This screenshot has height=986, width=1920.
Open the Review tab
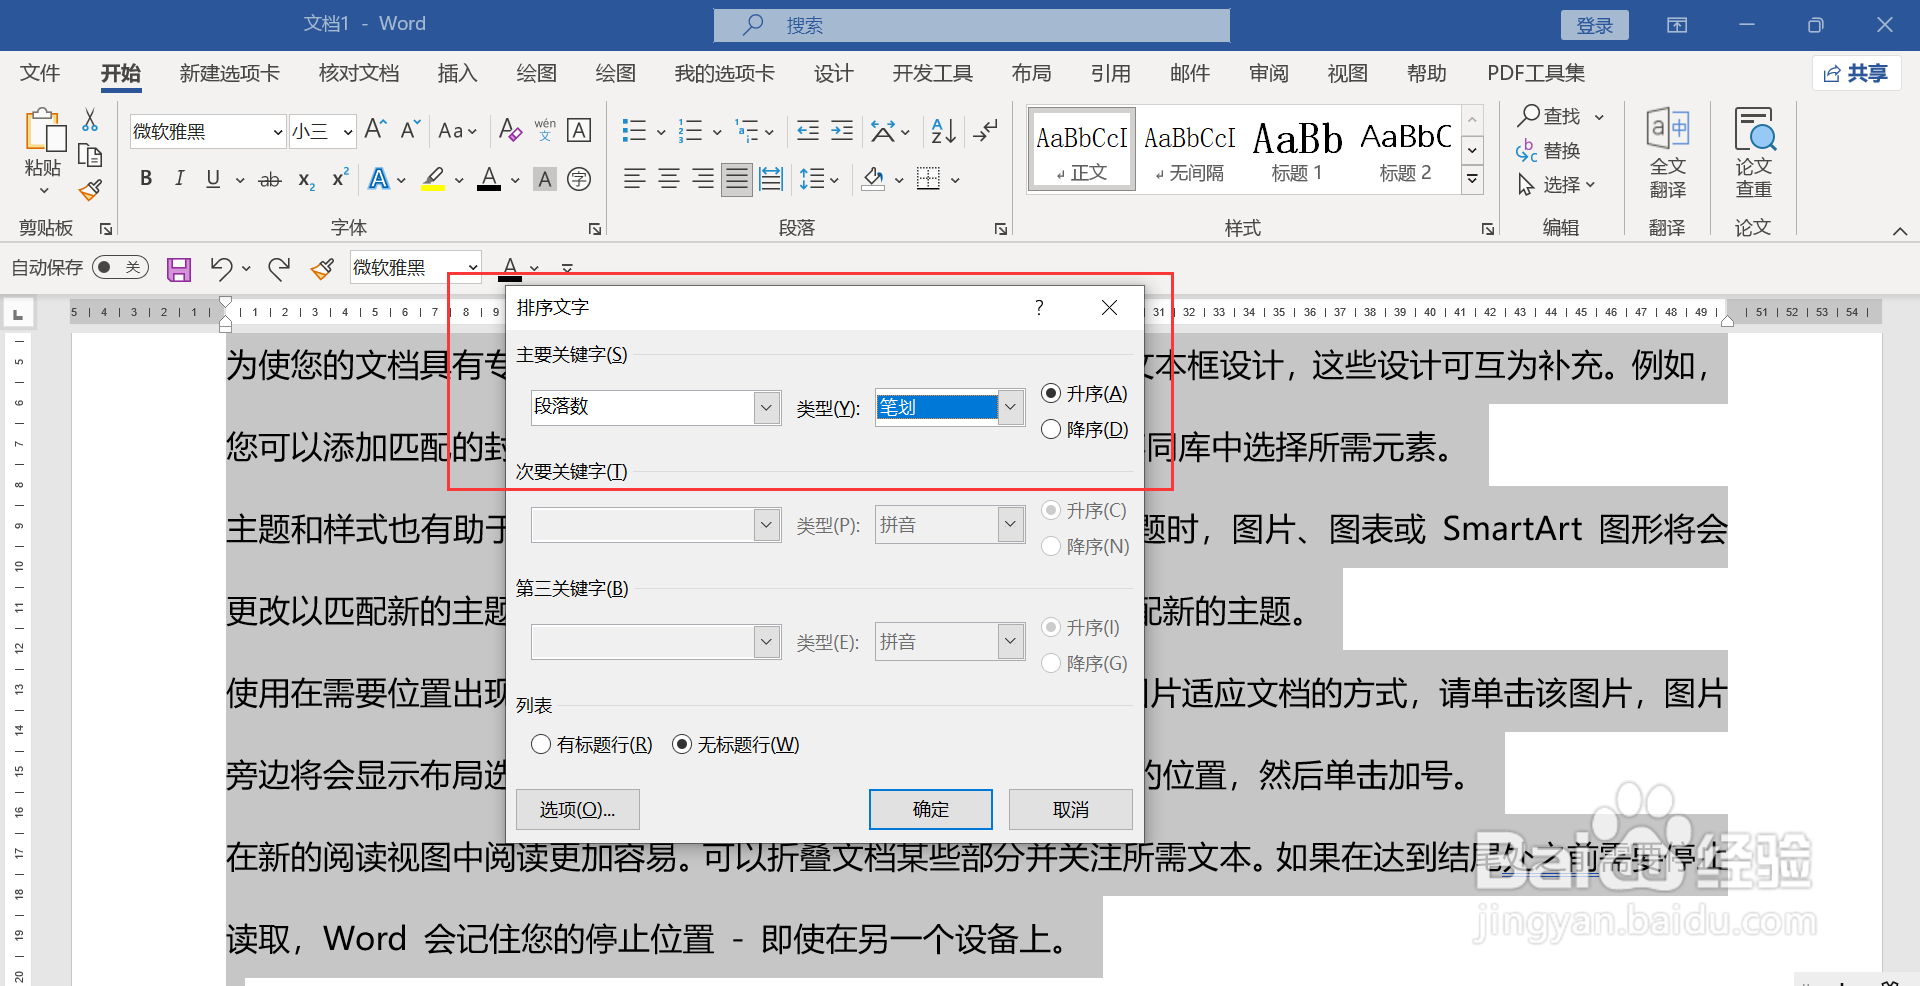1269,73
